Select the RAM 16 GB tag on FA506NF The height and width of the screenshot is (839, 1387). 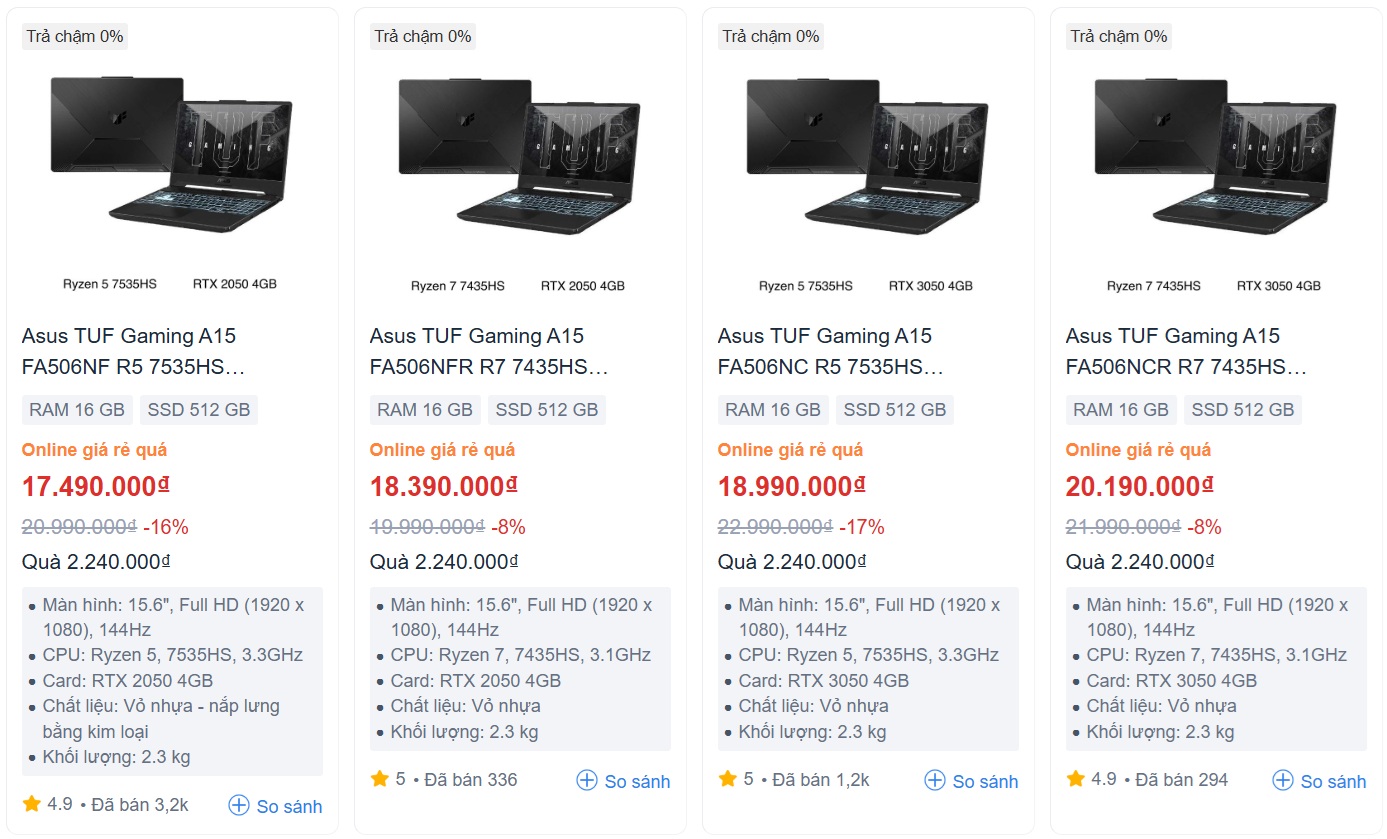tap(77, 409)
